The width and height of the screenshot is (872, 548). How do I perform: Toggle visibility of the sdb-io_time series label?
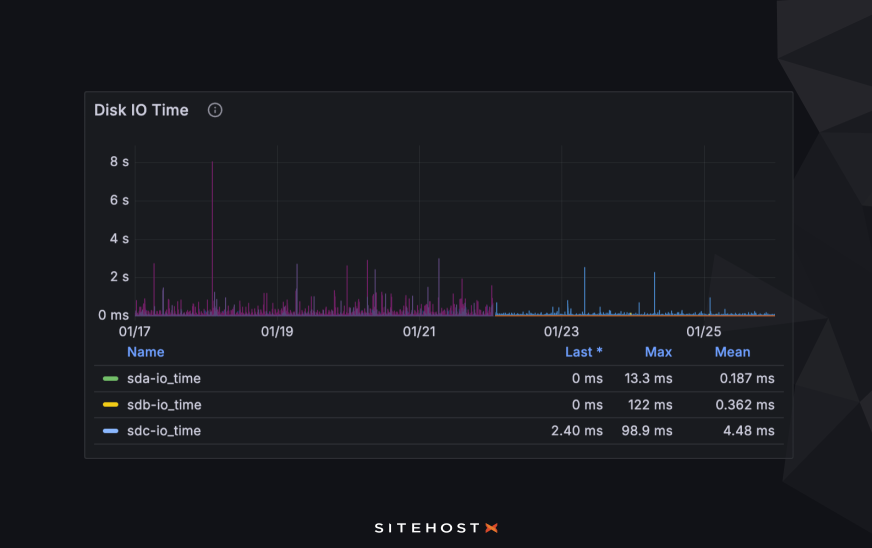164,405
